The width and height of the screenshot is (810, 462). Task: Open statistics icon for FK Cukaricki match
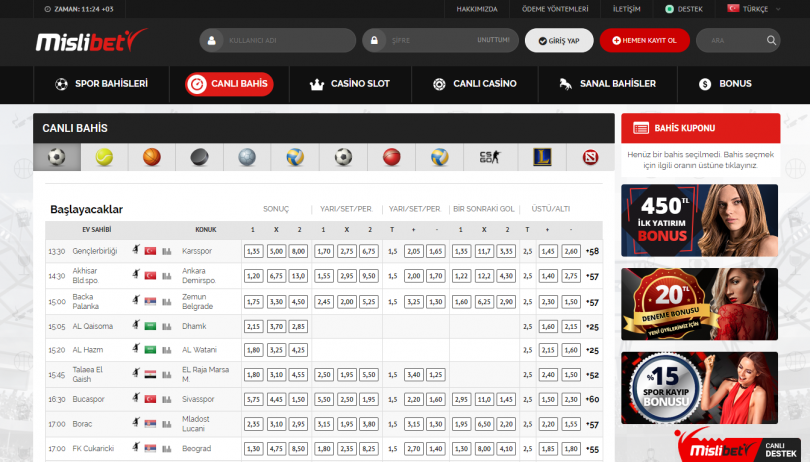coord(166,449)
